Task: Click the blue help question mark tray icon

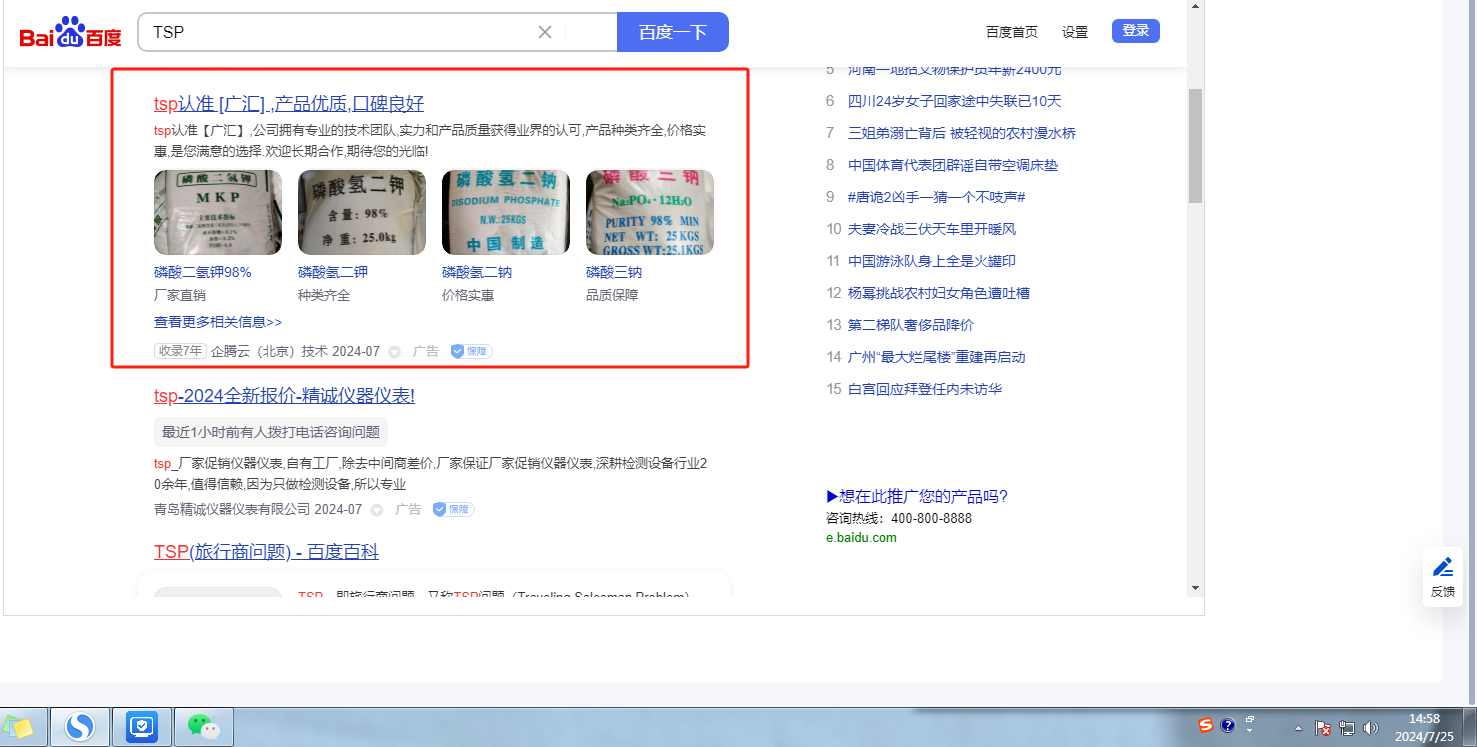Action: click(1228, 725)
